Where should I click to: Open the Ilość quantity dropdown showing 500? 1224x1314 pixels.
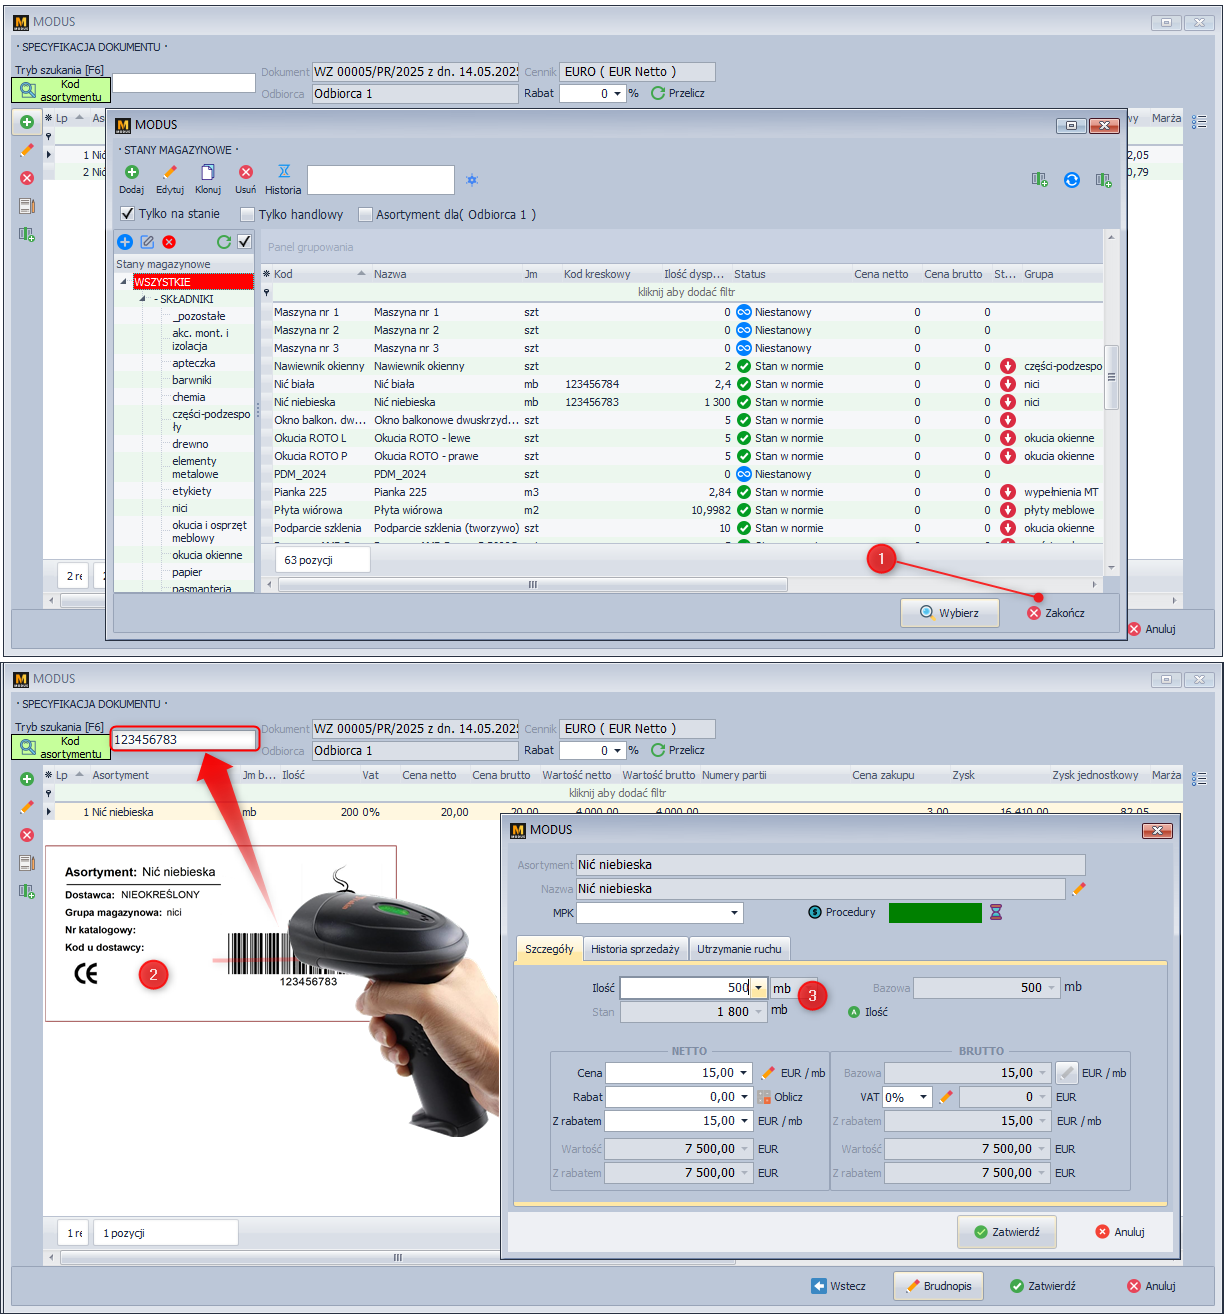pyautogui.click(x=758, y=988)
